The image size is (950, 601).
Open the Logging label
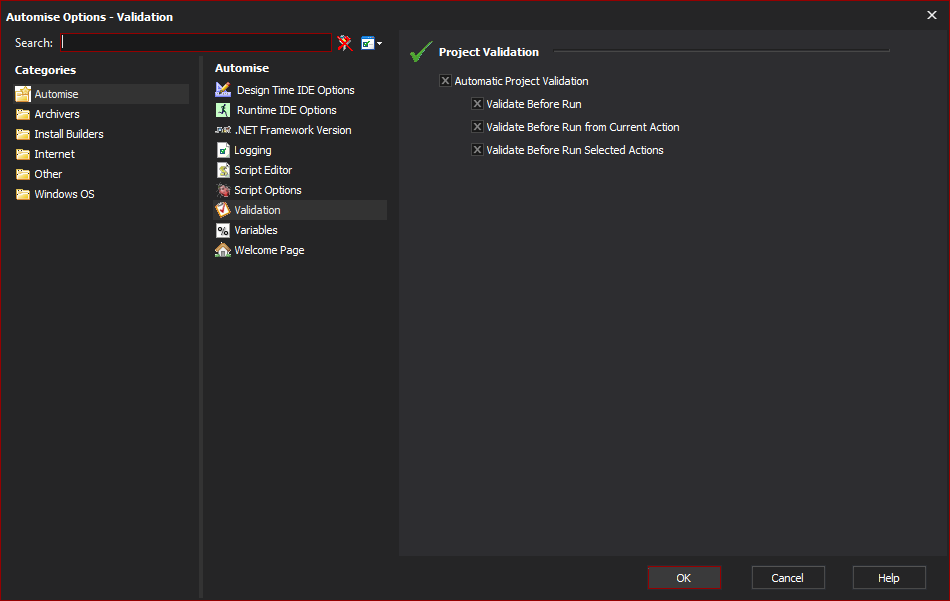253,150
